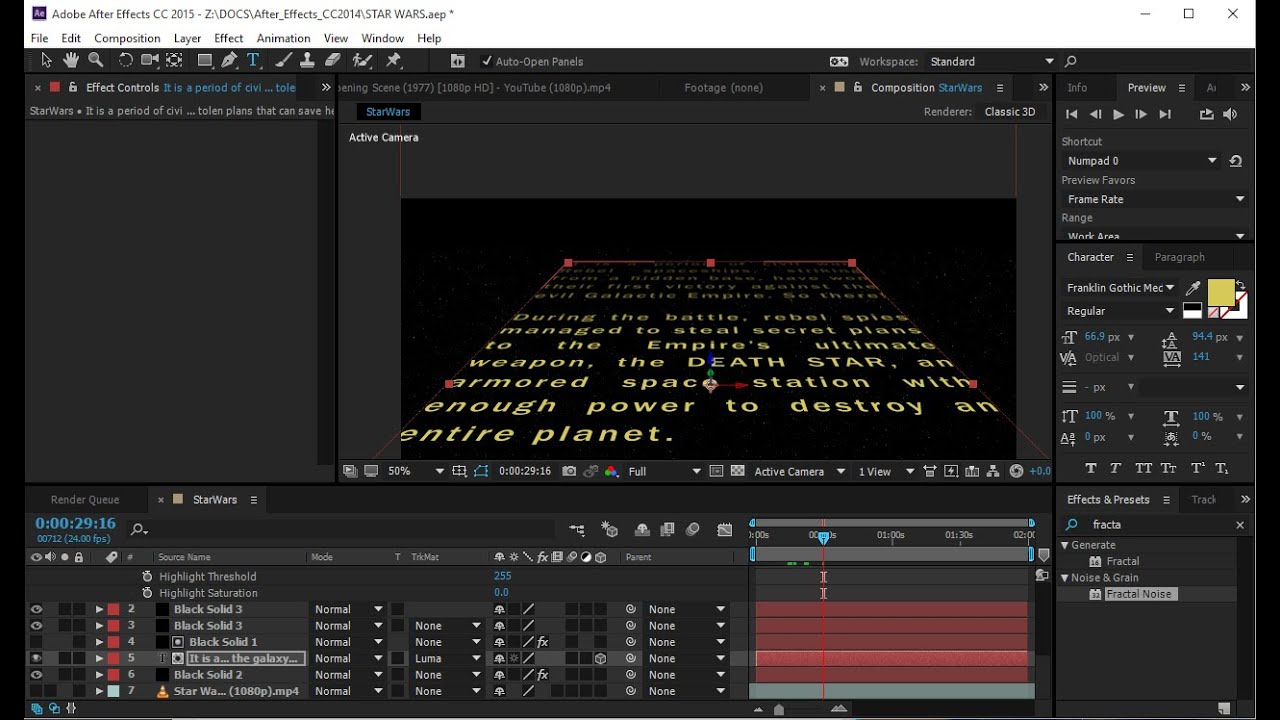The width and height of the screenshot is (1280, 720).
Task: Open resolution Full dropdown
Action: (664, 471)
